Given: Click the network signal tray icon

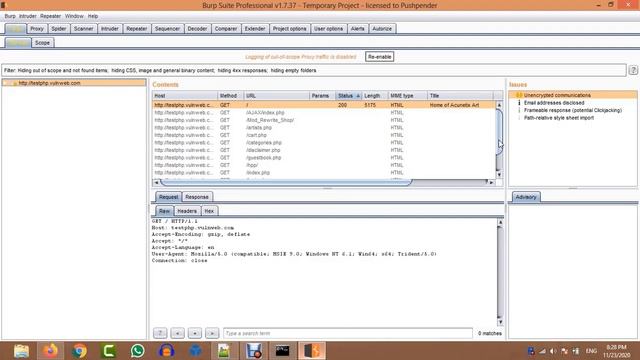Looking at the screenshot, I should [x=542, y=351].
